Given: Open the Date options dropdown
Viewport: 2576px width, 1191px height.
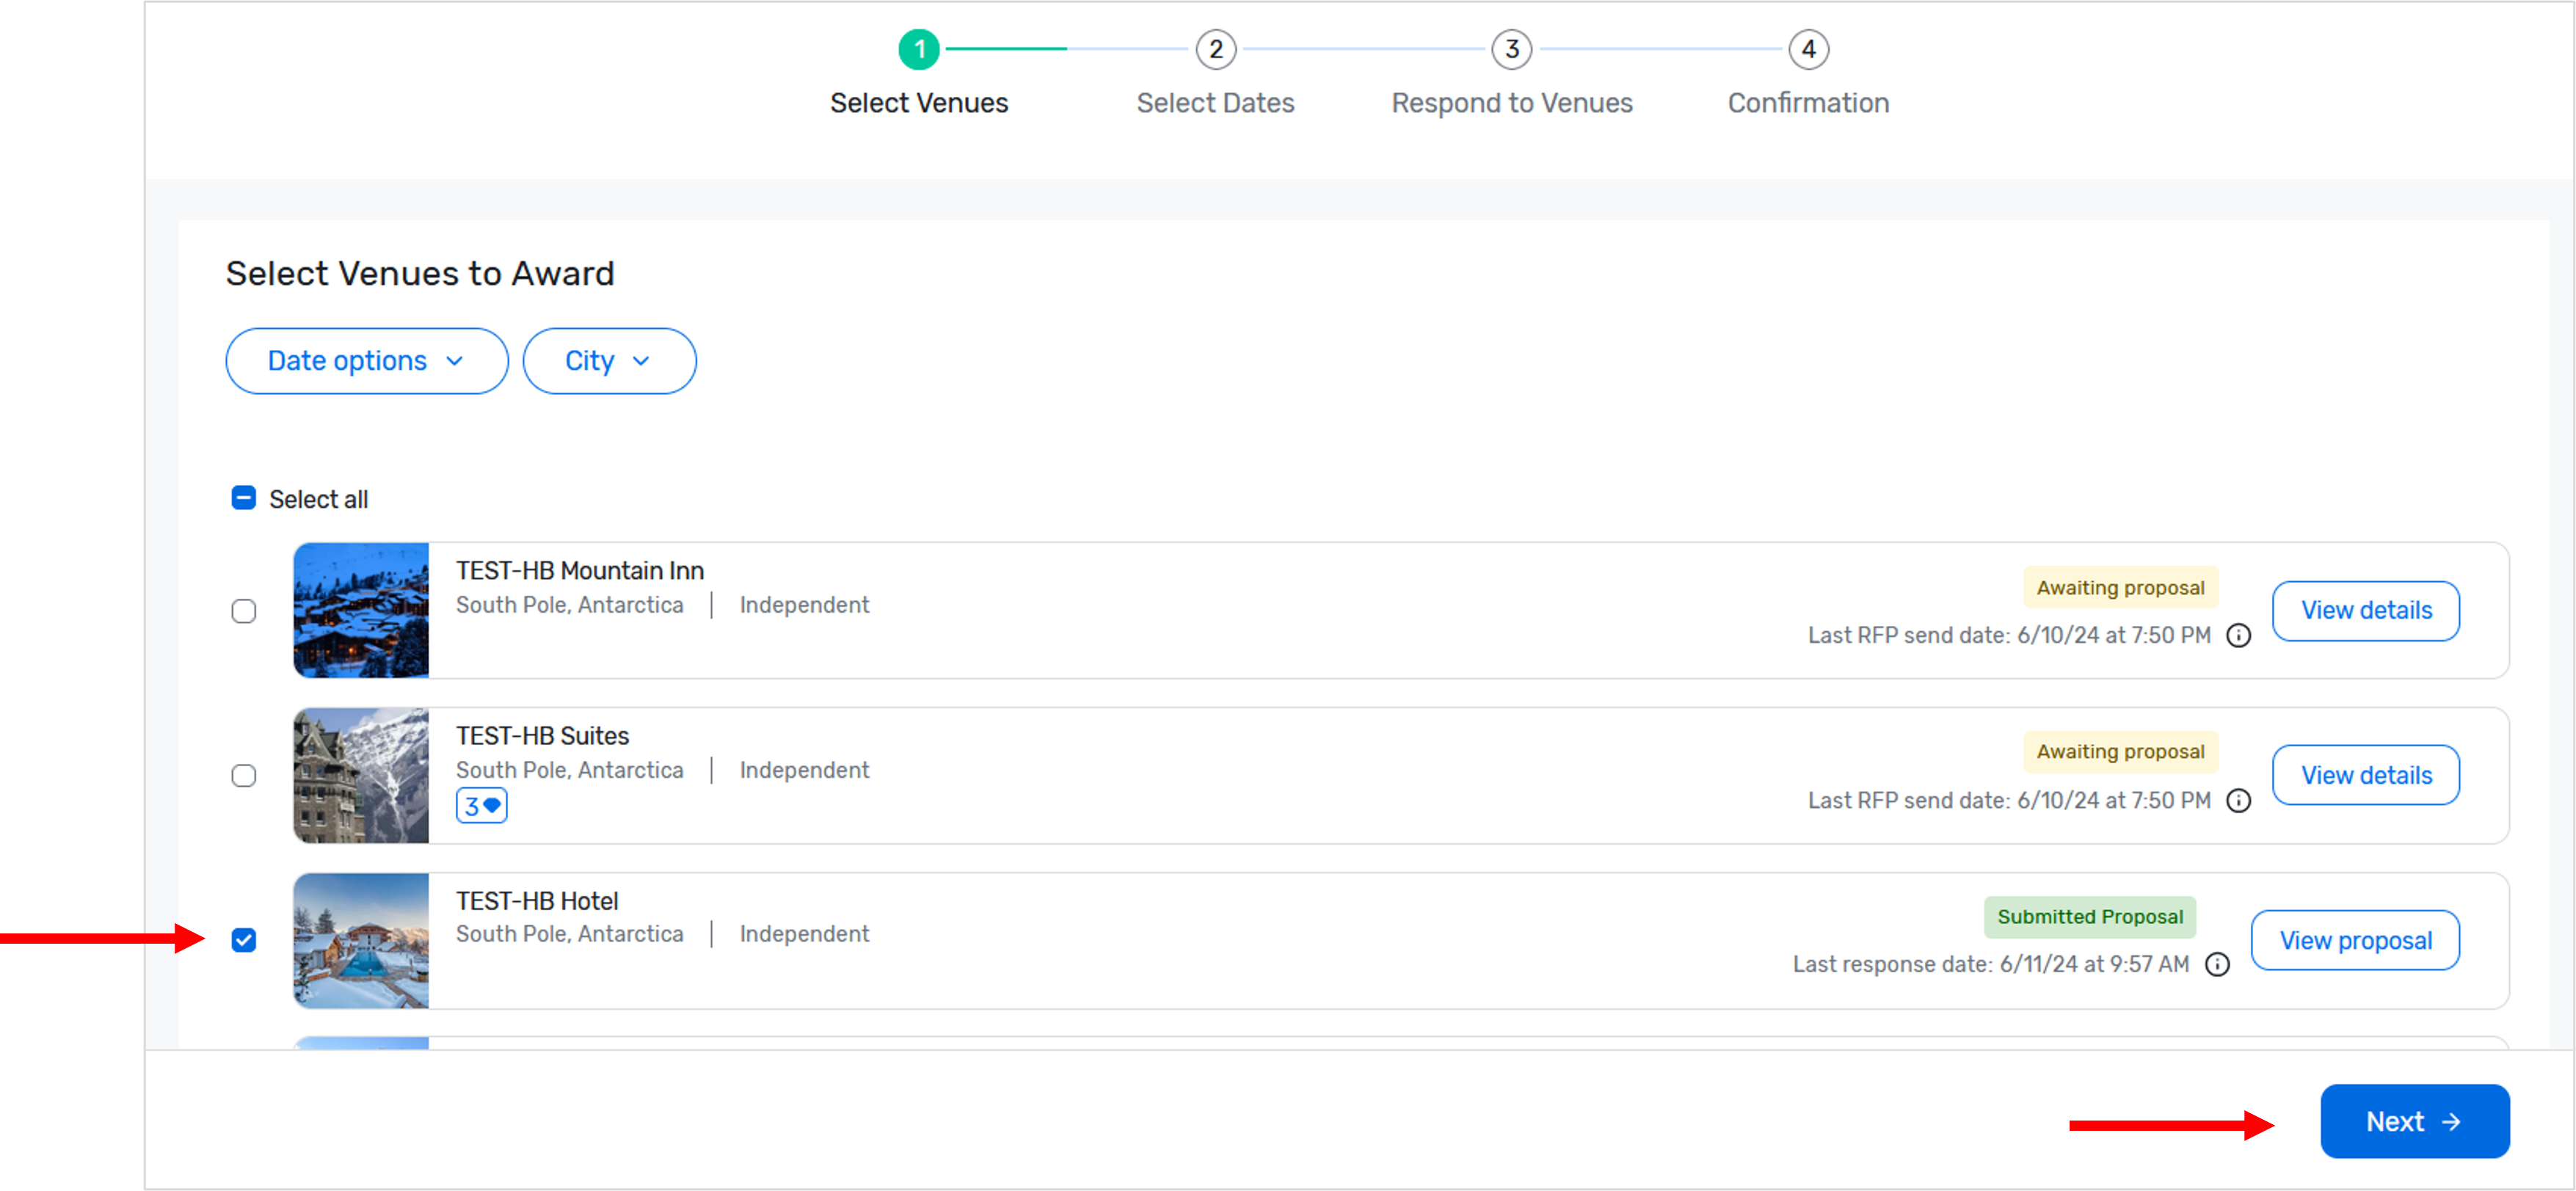Looking at the screenshot, I should (366, 361).
